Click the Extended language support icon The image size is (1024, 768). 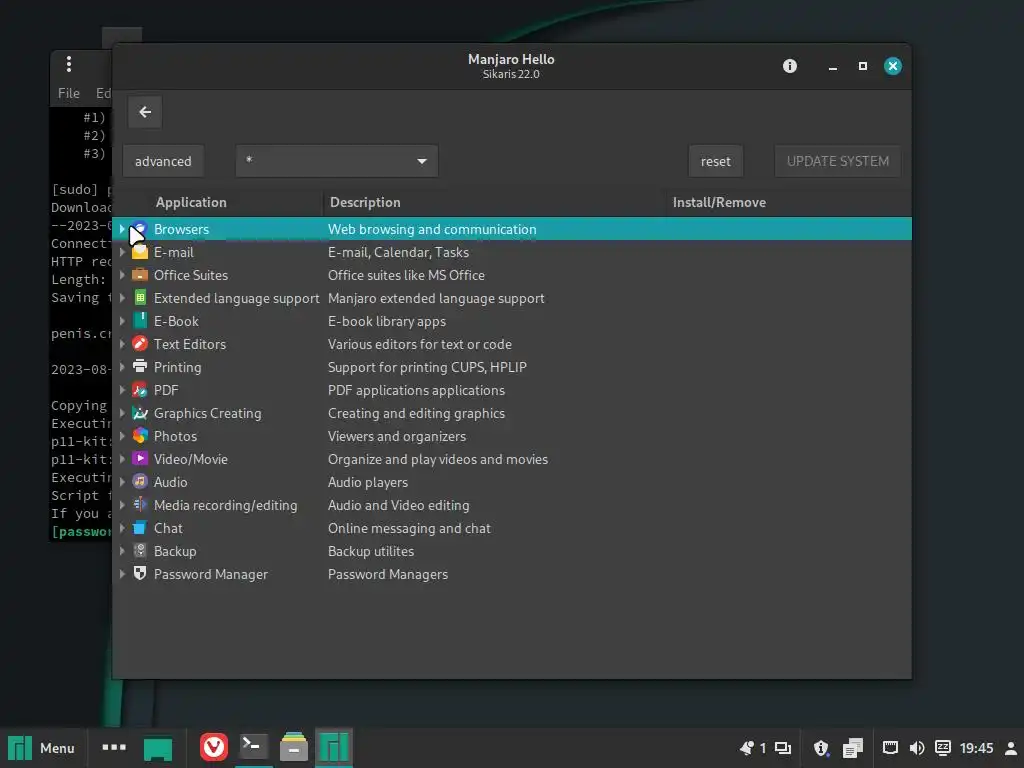[x=140, y=298]
